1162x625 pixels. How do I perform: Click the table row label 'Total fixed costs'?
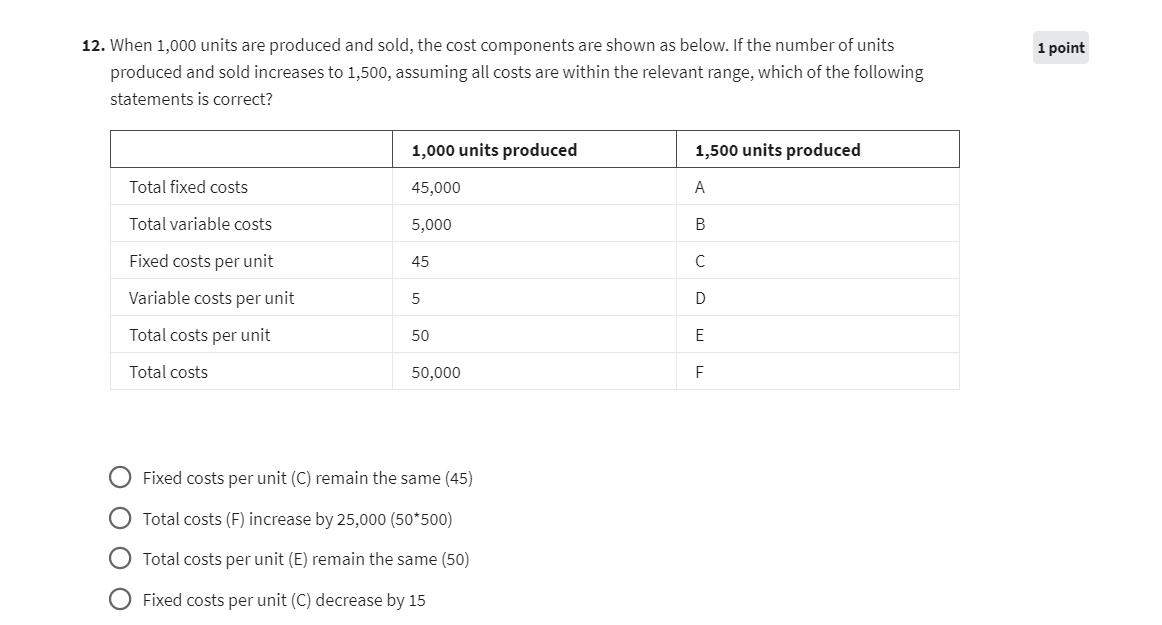[189, 186]
